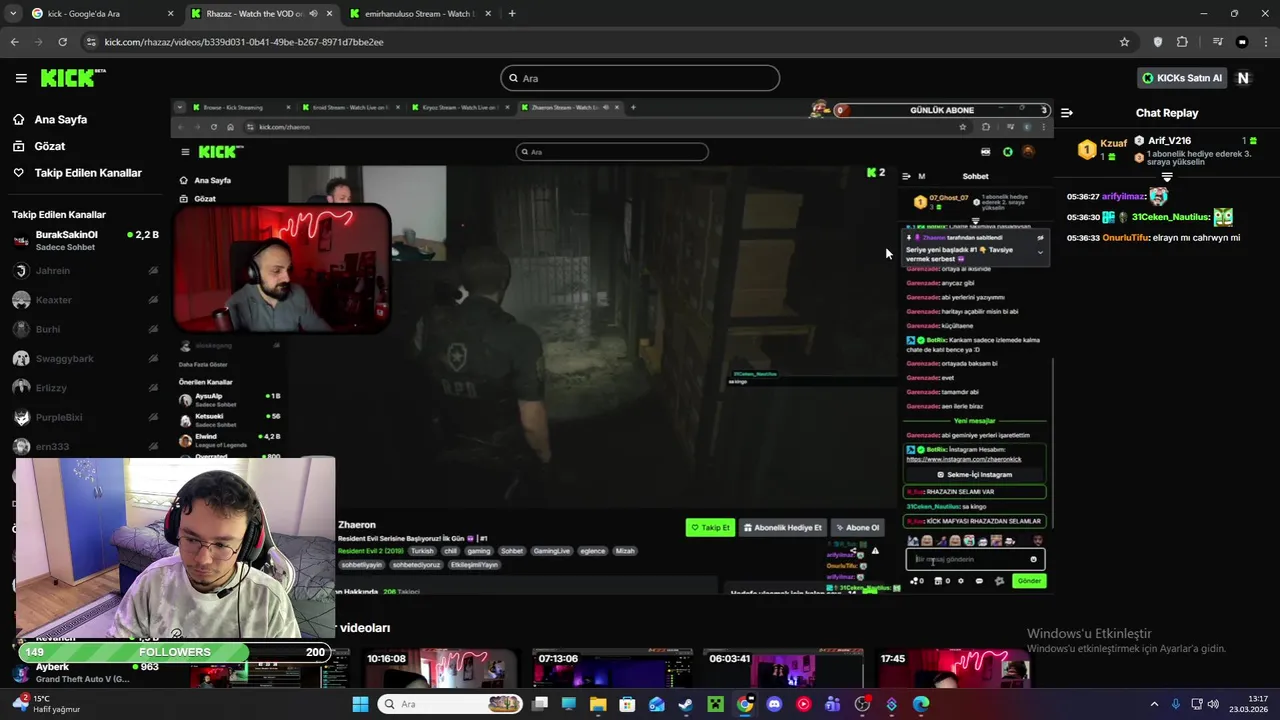
Task: Click the Windows taskbar Ara search box
Action: 452,704
